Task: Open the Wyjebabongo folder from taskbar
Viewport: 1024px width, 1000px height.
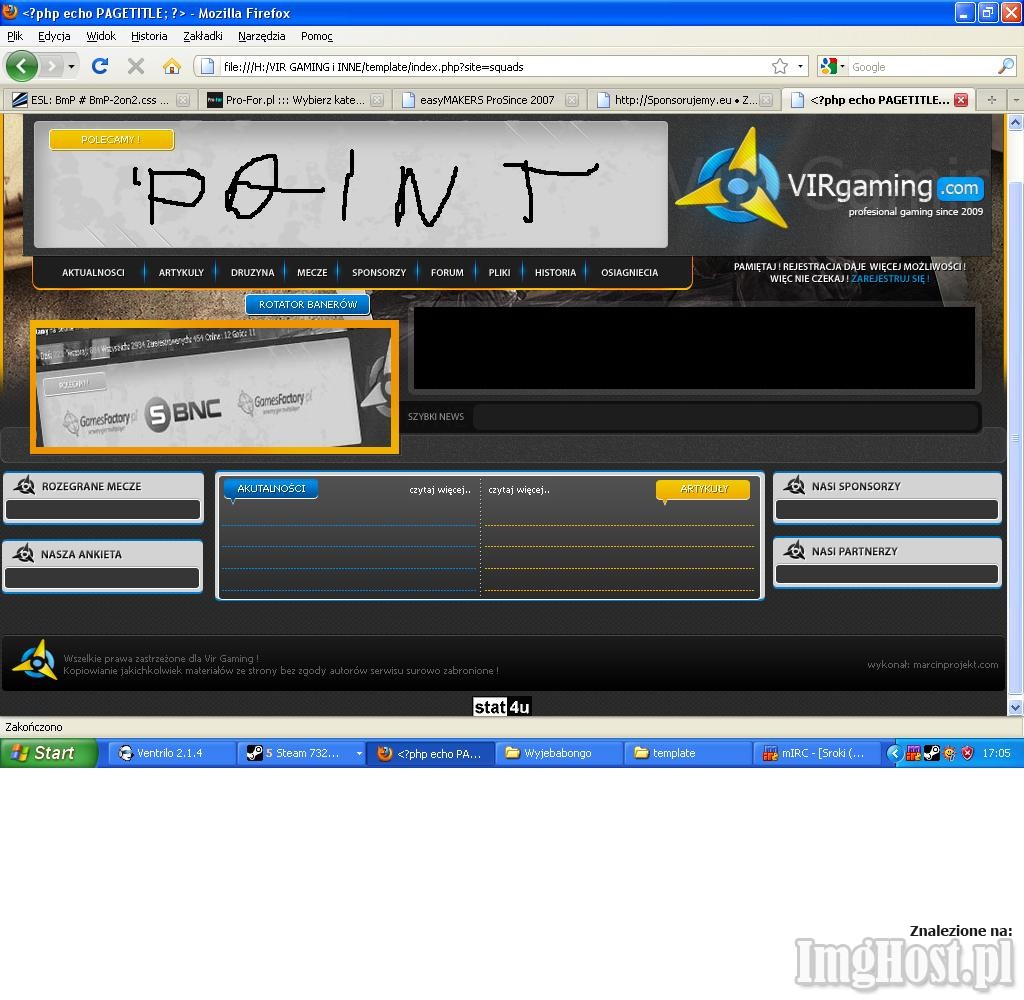Action: 560,753
